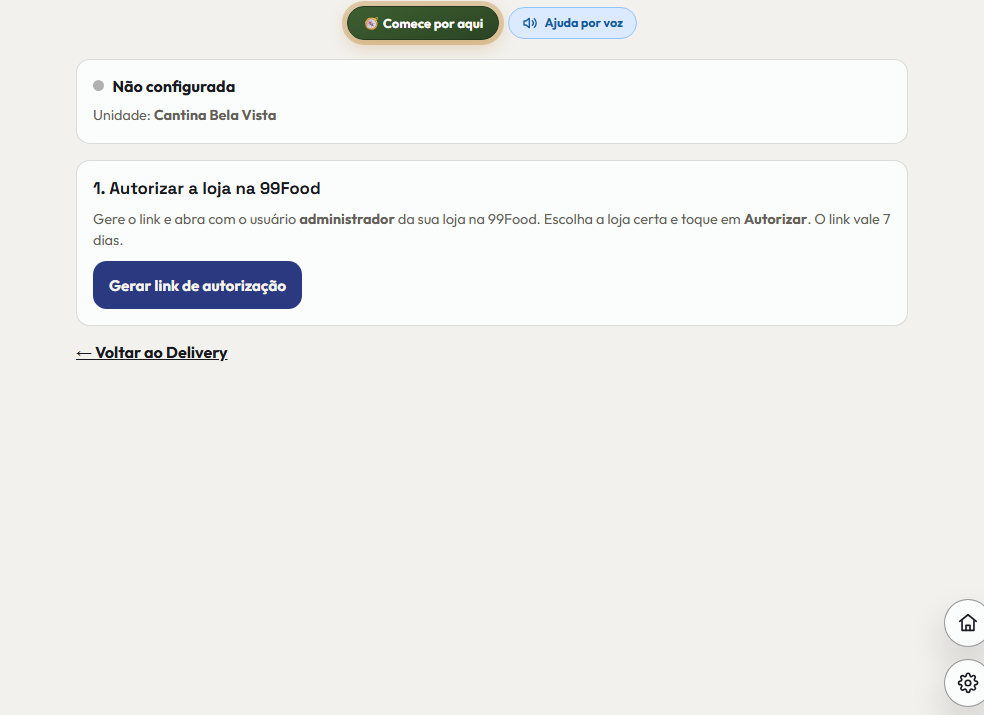The width and height of the screenshot is (984, 715).
Task: Click the left arrow before Voltar ao Delivery
Action: point(83,353)
